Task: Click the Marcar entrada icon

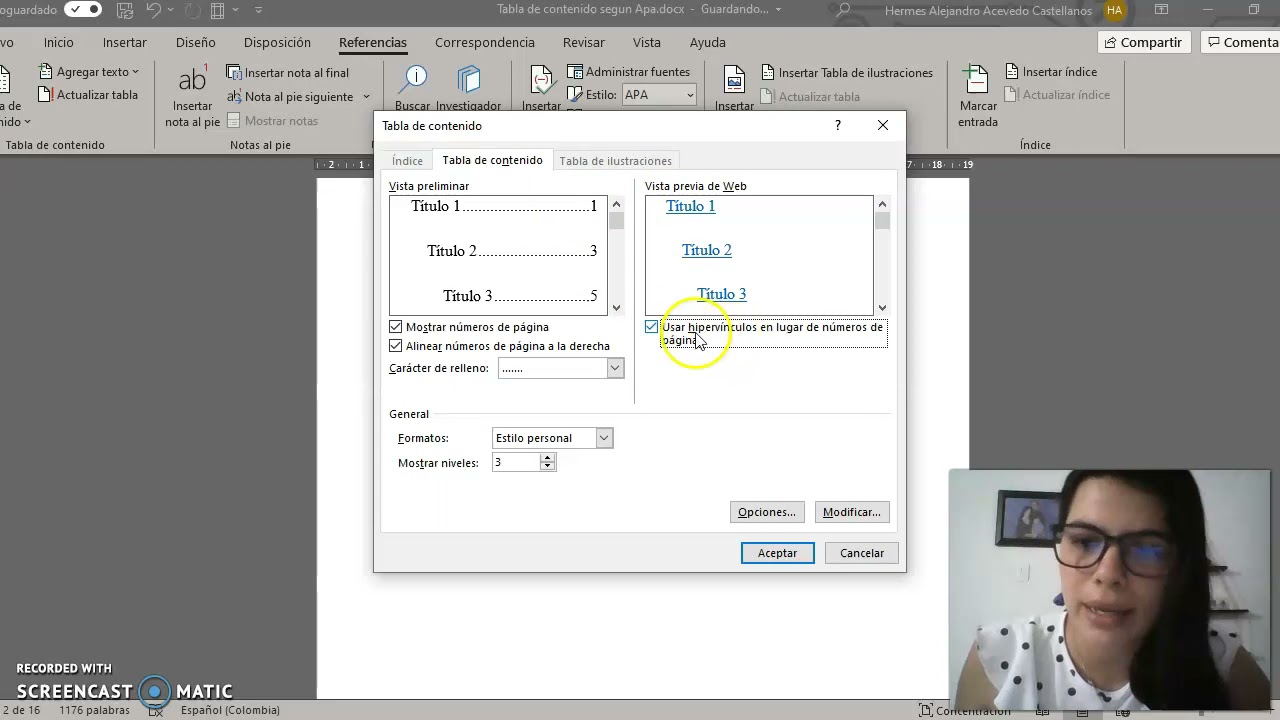Action: pos(977,97)
